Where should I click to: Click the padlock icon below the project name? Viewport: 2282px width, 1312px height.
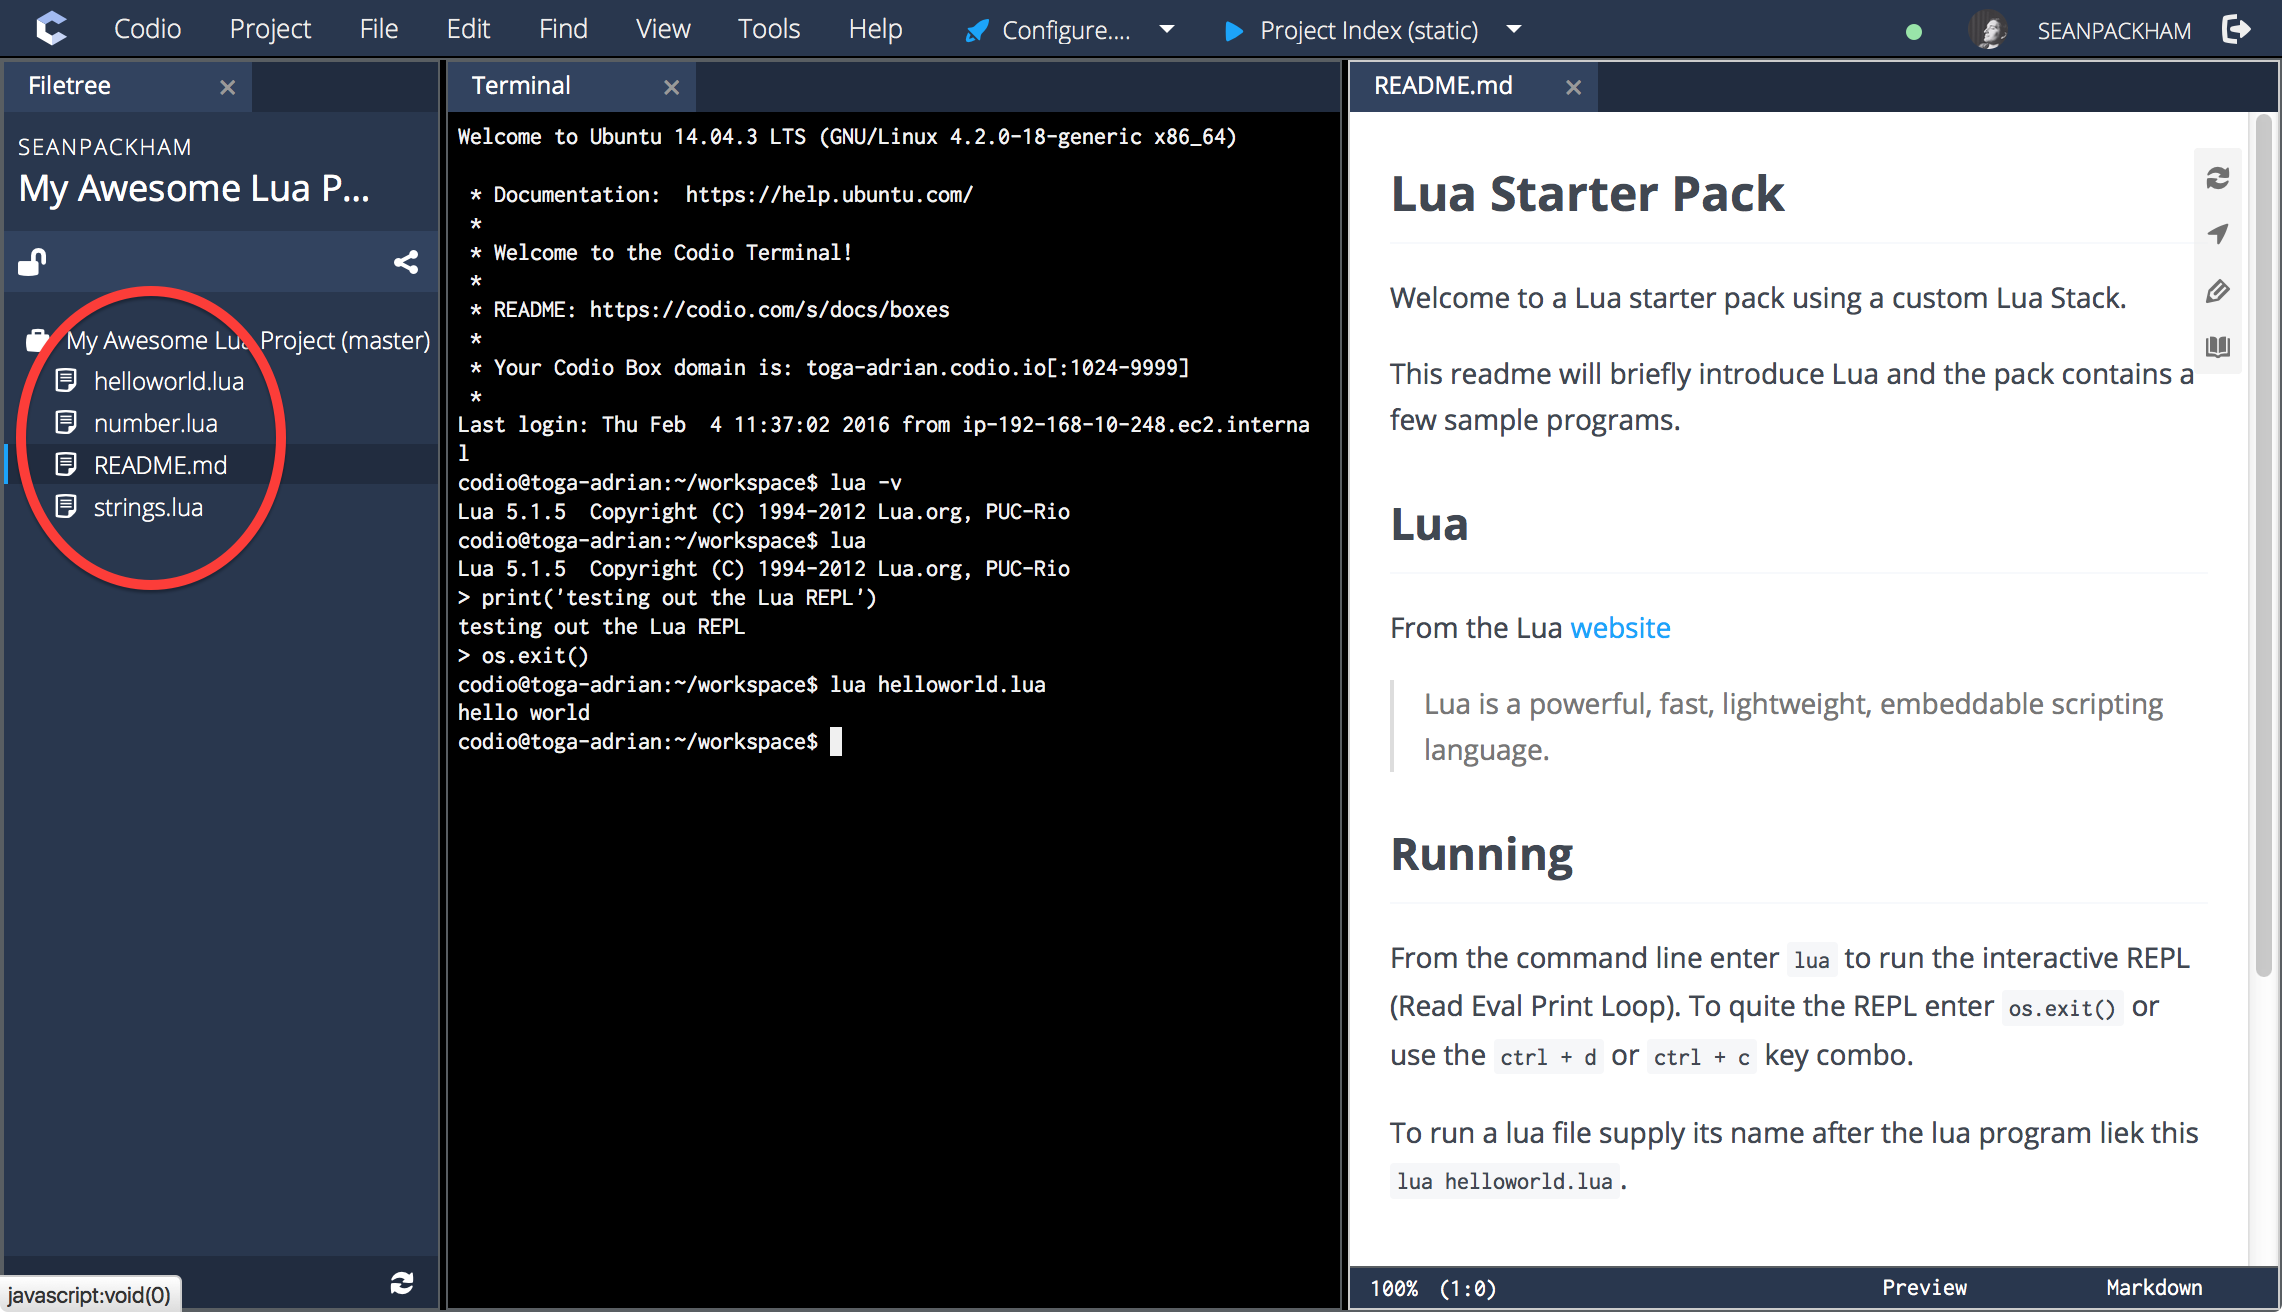[x=31, y=261]
